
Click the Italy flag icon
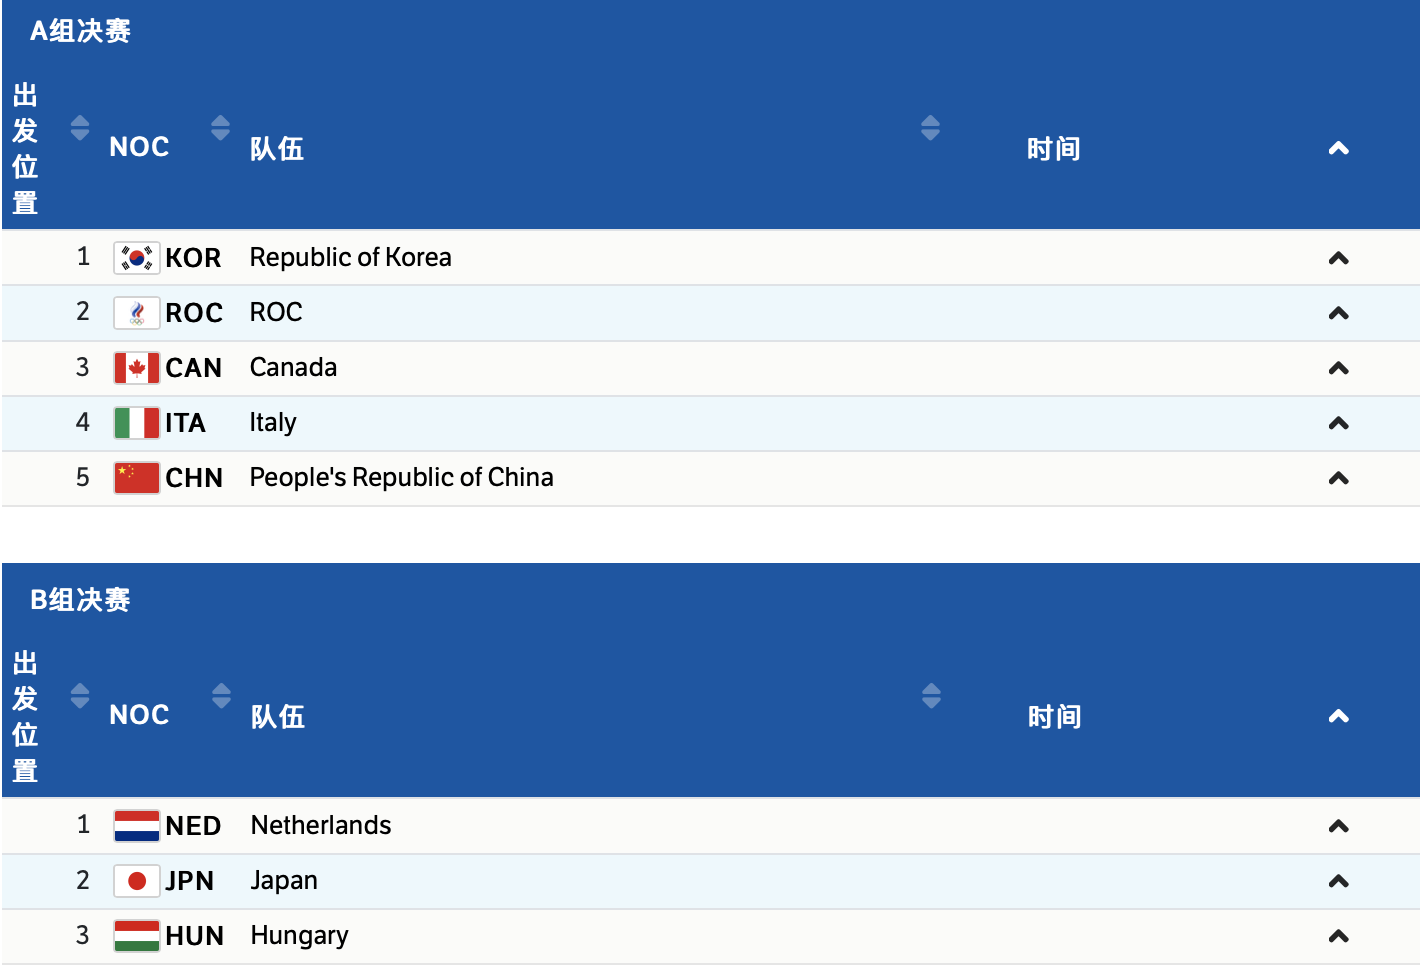136,423
